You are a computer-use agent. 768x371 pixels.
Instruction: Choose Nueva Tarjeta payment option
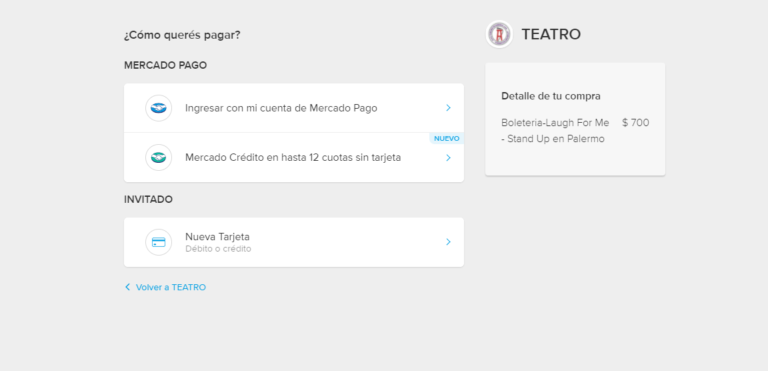click(294, 242)
